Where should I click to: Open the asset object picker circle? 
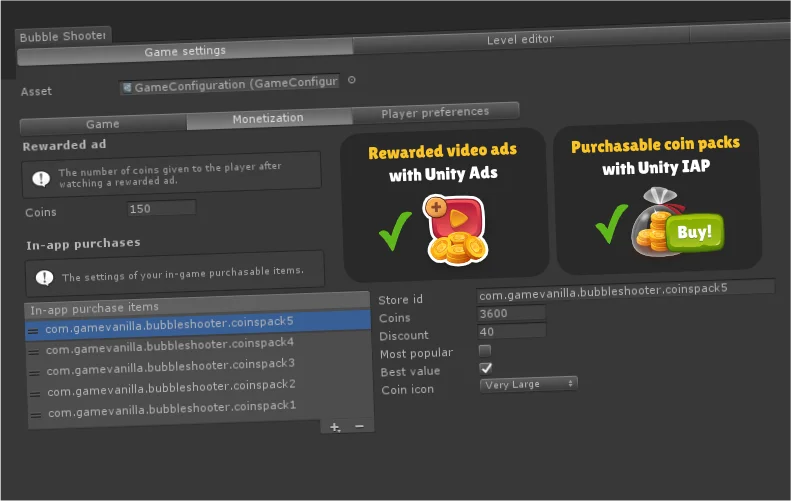(x=352, y=80)
